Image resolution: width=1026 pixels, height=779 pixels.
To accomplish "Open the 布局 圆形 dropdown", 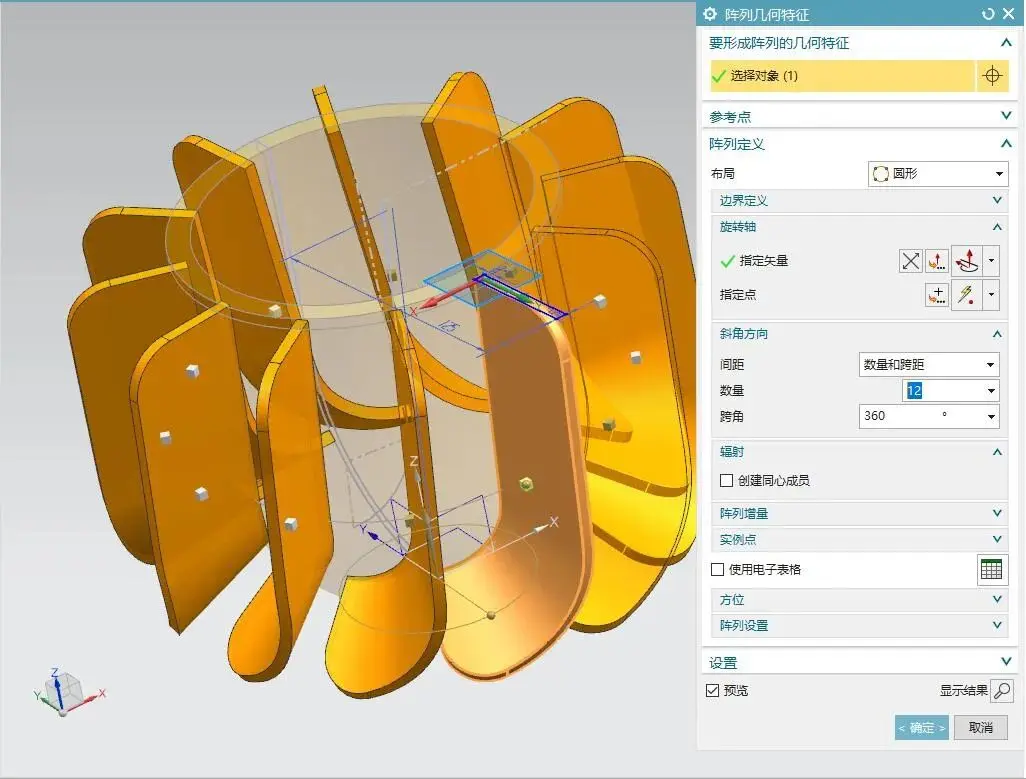I will (x=938, y=173).
